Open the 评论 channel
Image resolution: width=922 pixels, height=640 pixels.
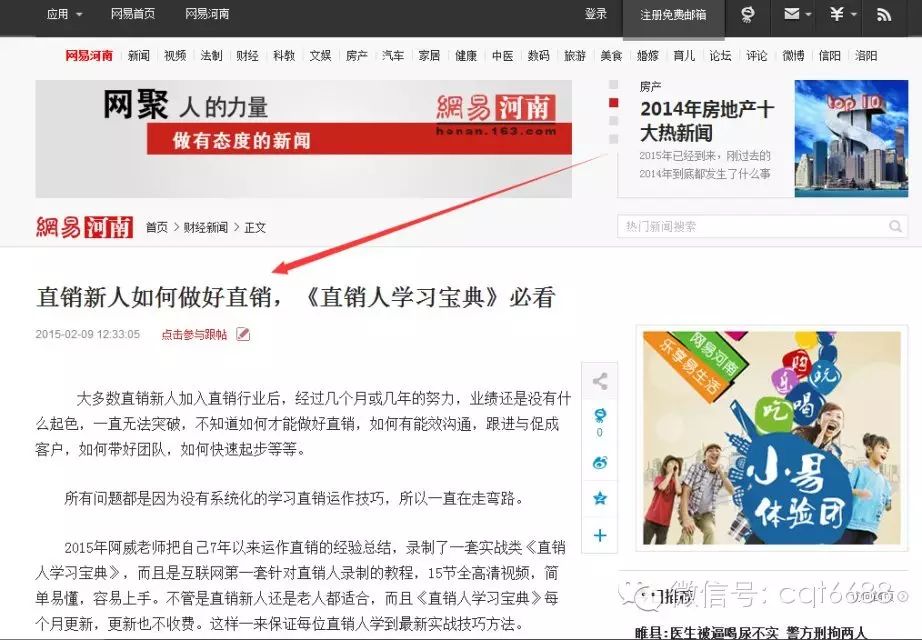tap(757, 56)
